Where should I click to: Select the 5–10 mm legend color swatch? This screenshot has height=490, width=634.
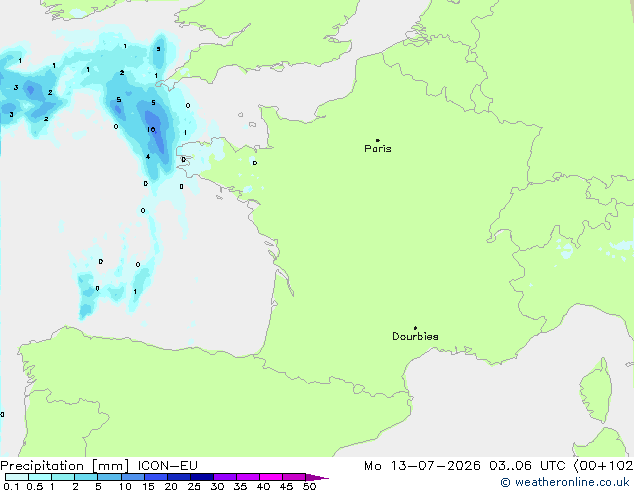[x=109, y=477]
